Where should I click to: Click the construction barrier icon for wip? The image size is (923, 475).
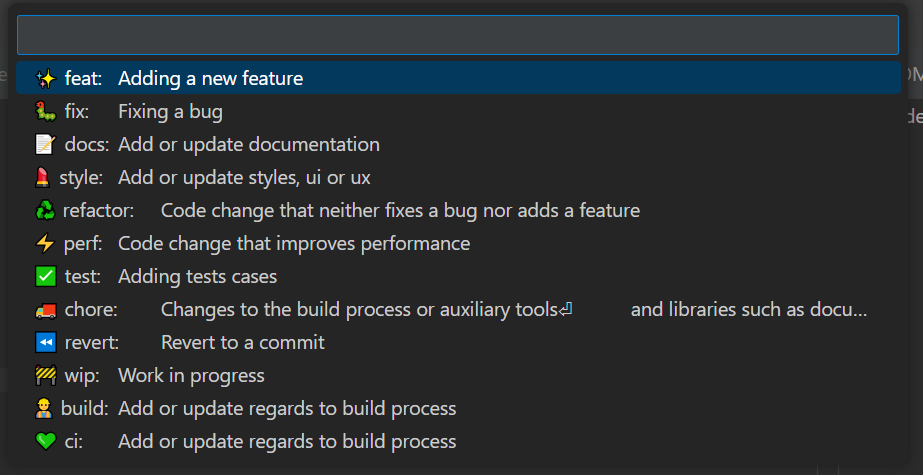[45, 375]
